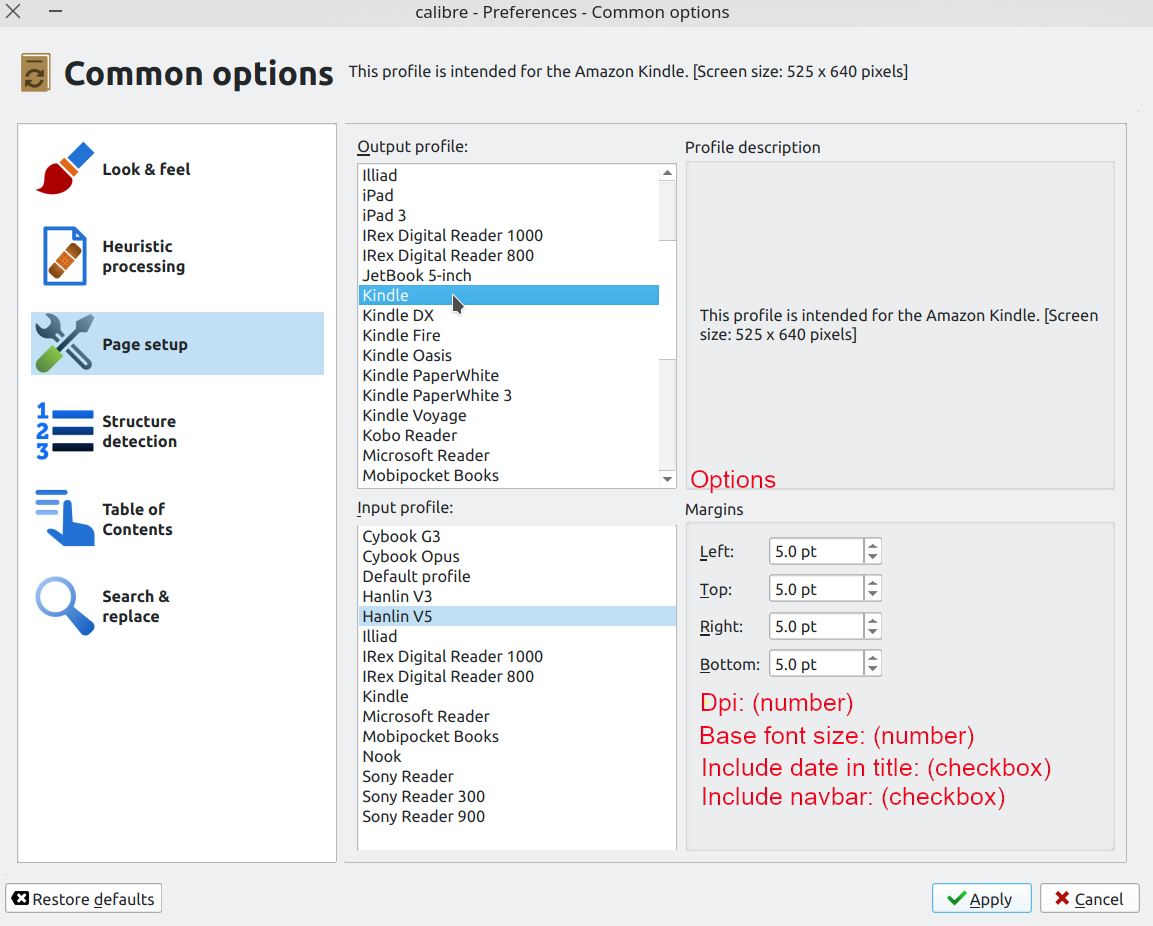Image resolution: width=1153 pixels, height=926 pixels.
Task: Click the Search & replace magnifier icon
Action: pyautogui.click(x=65, y=606)
